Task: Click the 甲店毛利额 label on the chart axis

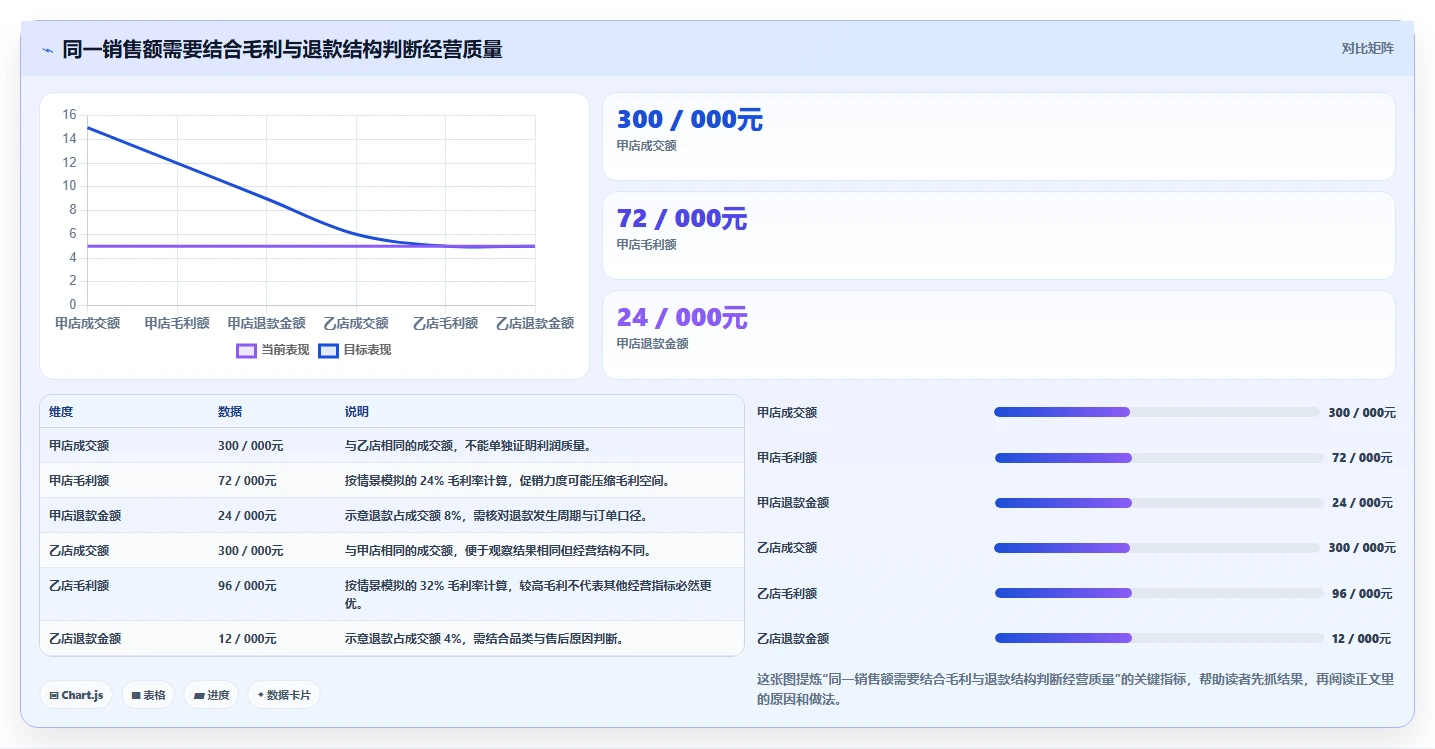Action: [177, 323]
